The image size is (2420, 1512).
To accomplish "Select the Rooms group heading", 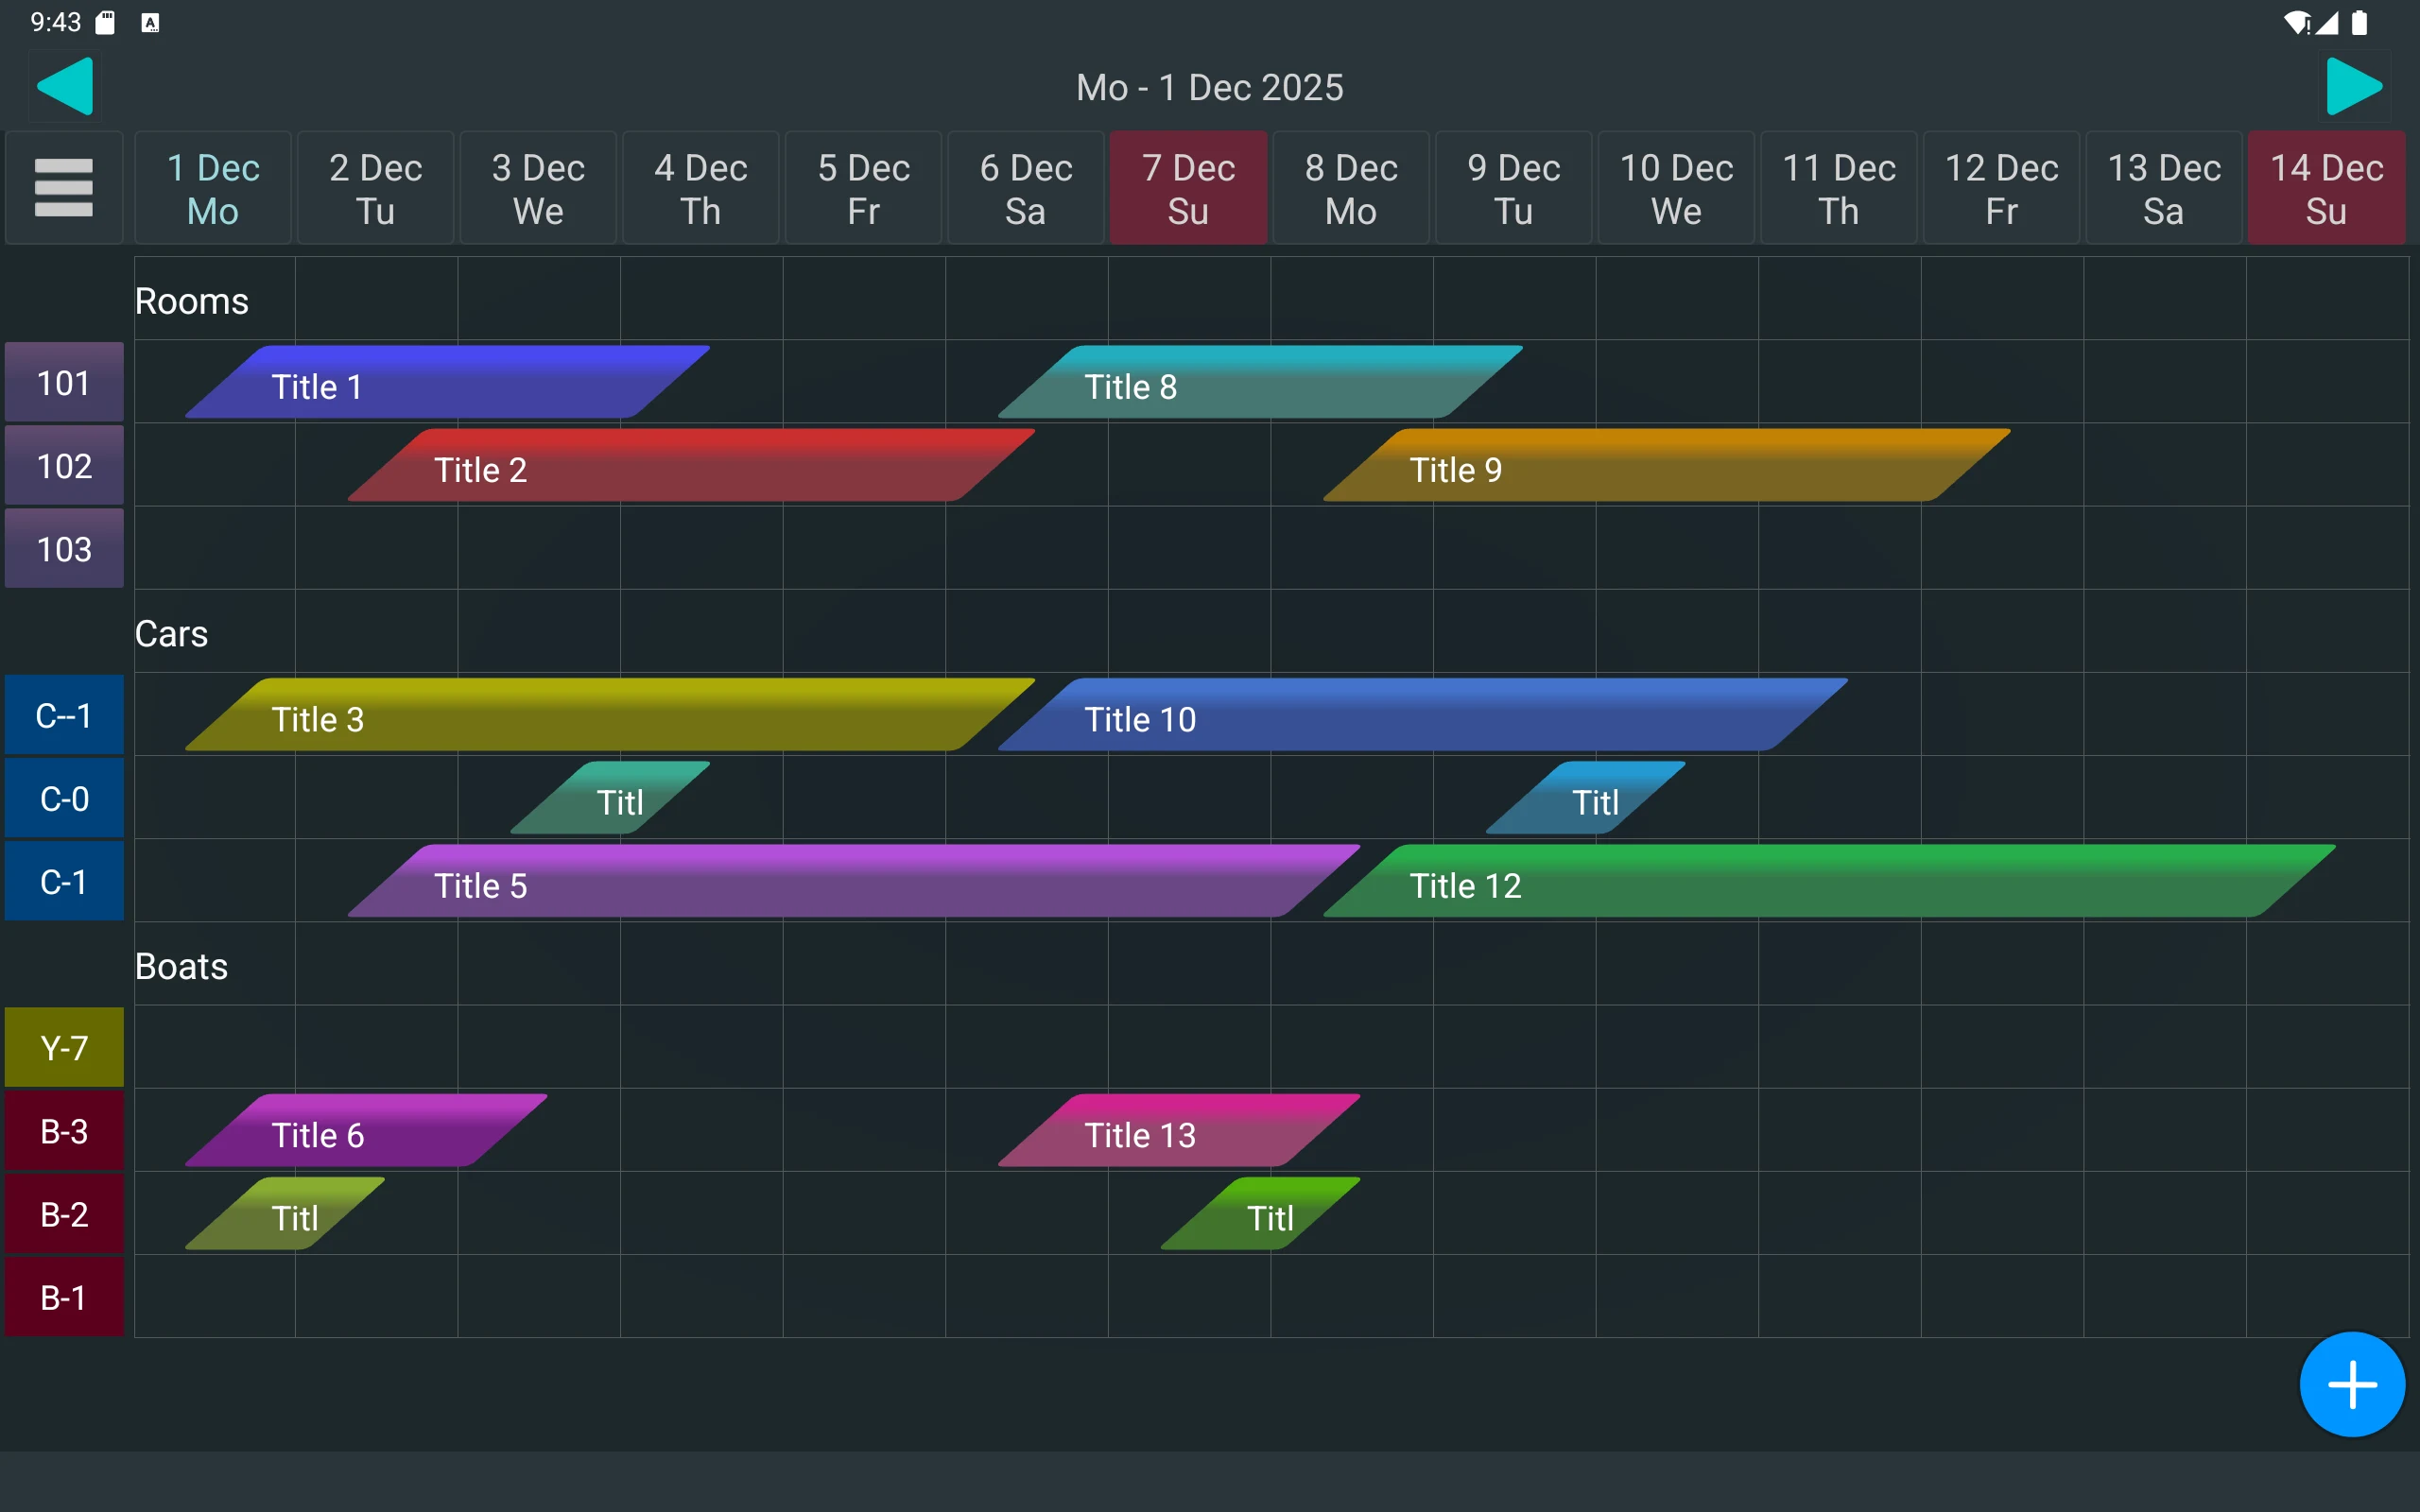I will [x=191, y=301].
